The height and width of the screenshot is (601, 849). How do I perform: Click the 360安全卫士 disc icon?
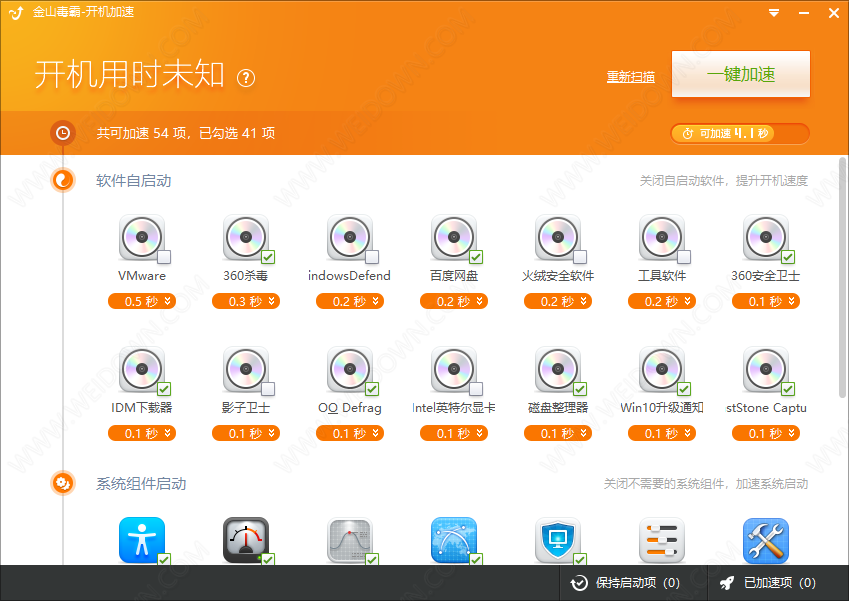tap(766, 237)
